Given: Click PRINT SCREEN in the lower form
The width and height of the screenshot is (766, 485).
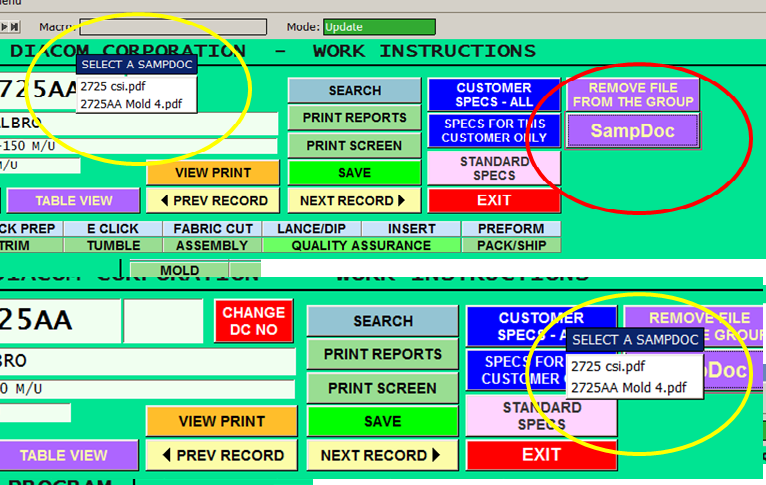Looking at the screenshot, I should [383, 388].
